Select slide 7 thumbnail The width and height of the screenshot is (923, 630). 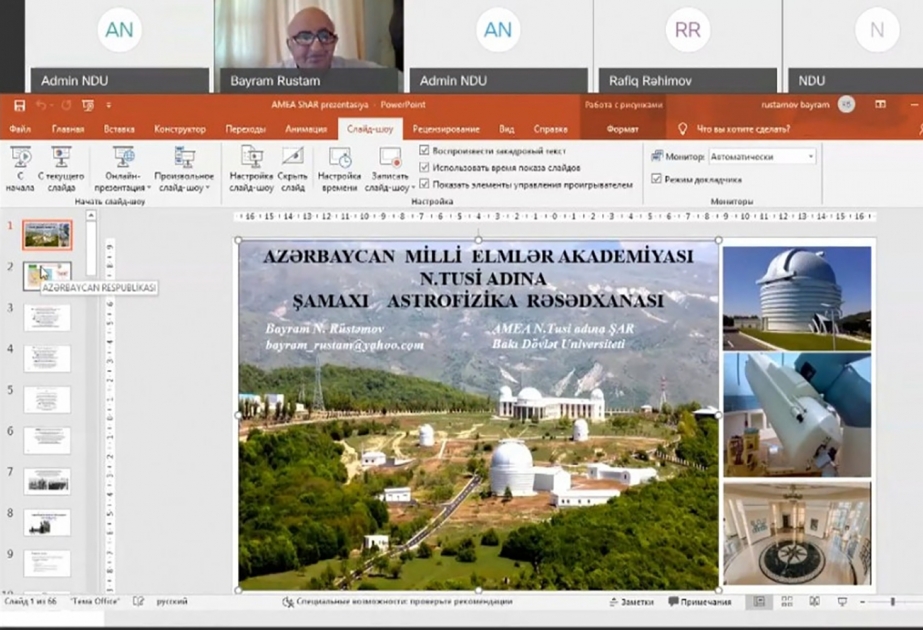coord(47,482)
